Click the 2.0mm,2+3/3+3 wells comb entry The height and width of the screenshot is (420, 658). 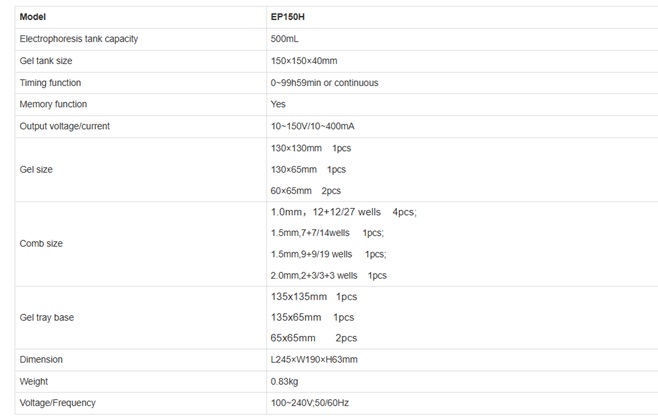point(329,276)
